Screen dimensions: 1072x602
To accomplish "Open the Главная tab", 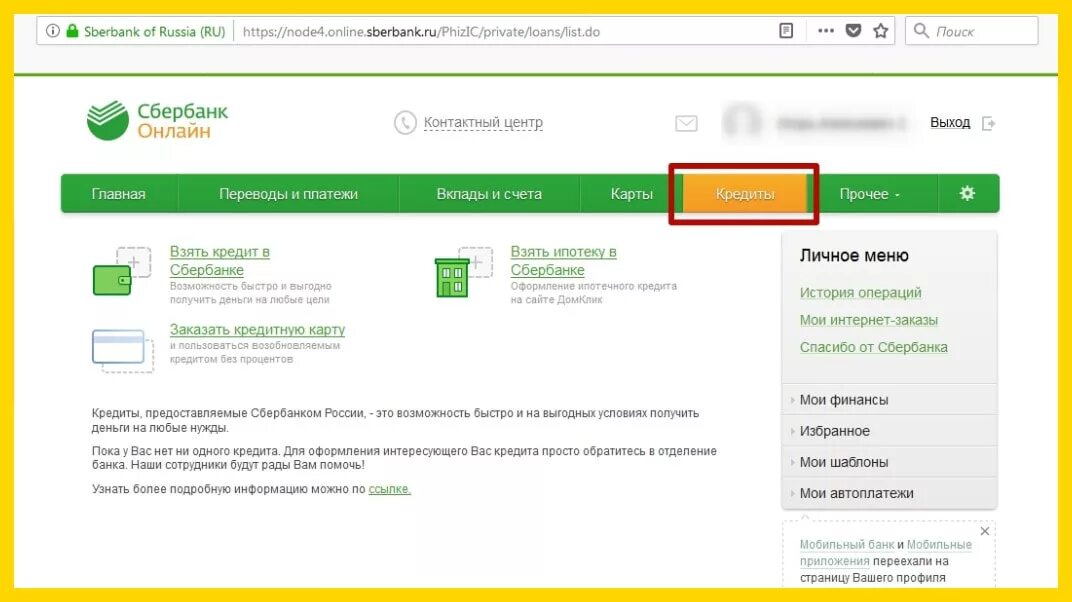I will [x=118, y=194].
